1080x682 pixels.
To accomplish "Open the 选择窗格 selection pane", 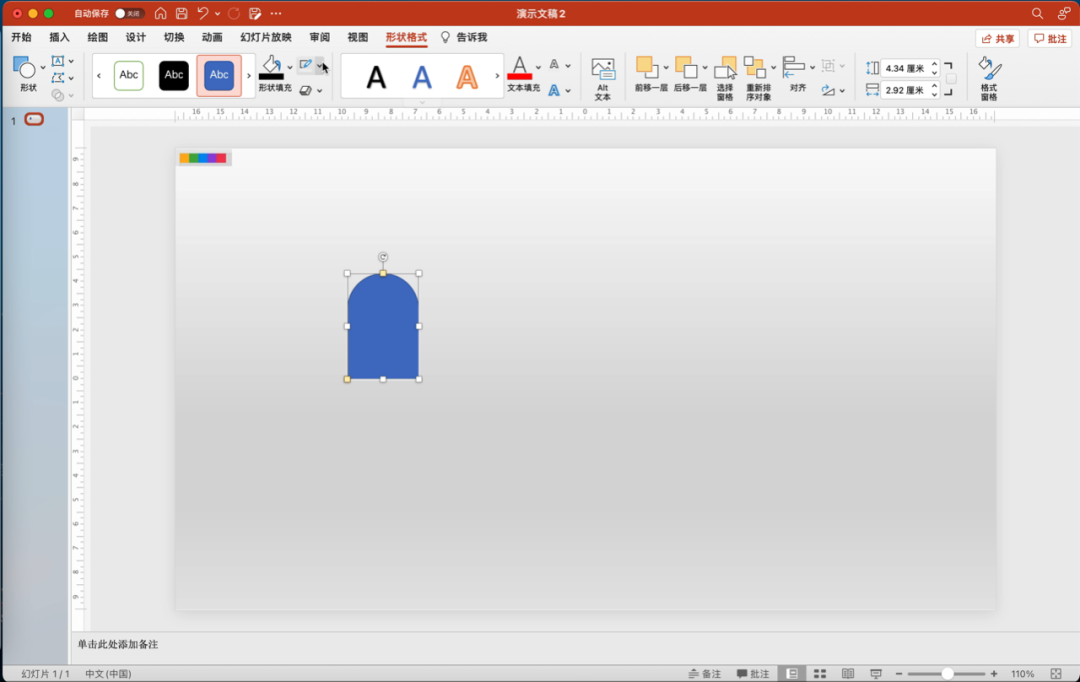I will coord(725,79).
